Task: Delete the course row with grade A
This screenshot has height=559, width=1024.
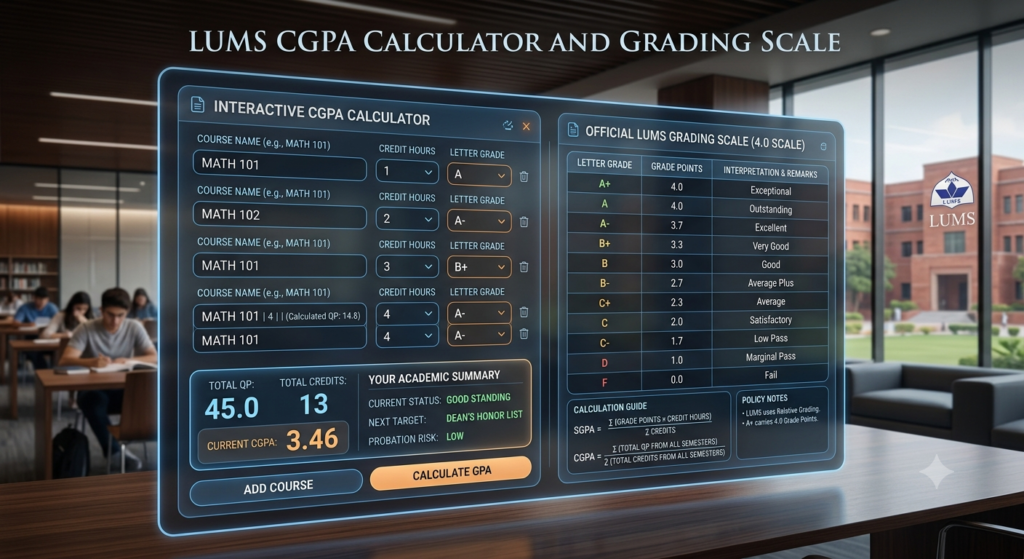Action: coord(524,176)
